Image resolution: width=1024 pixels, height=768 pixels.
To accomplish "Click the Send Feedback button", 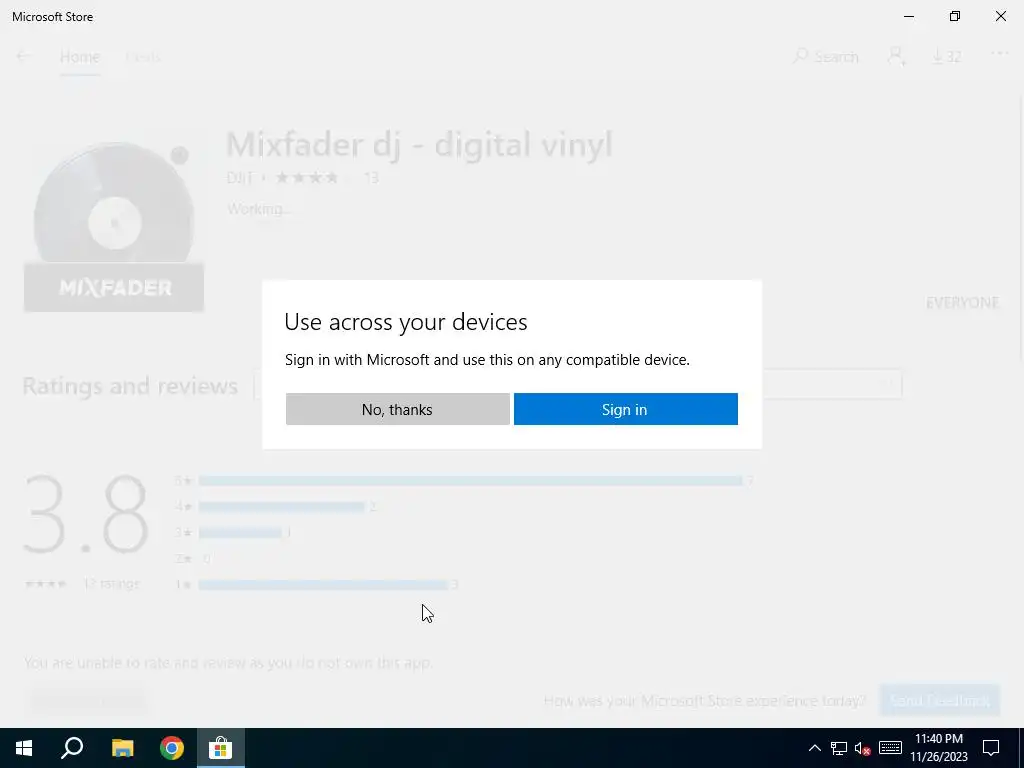I will click(x=940, y=701).
